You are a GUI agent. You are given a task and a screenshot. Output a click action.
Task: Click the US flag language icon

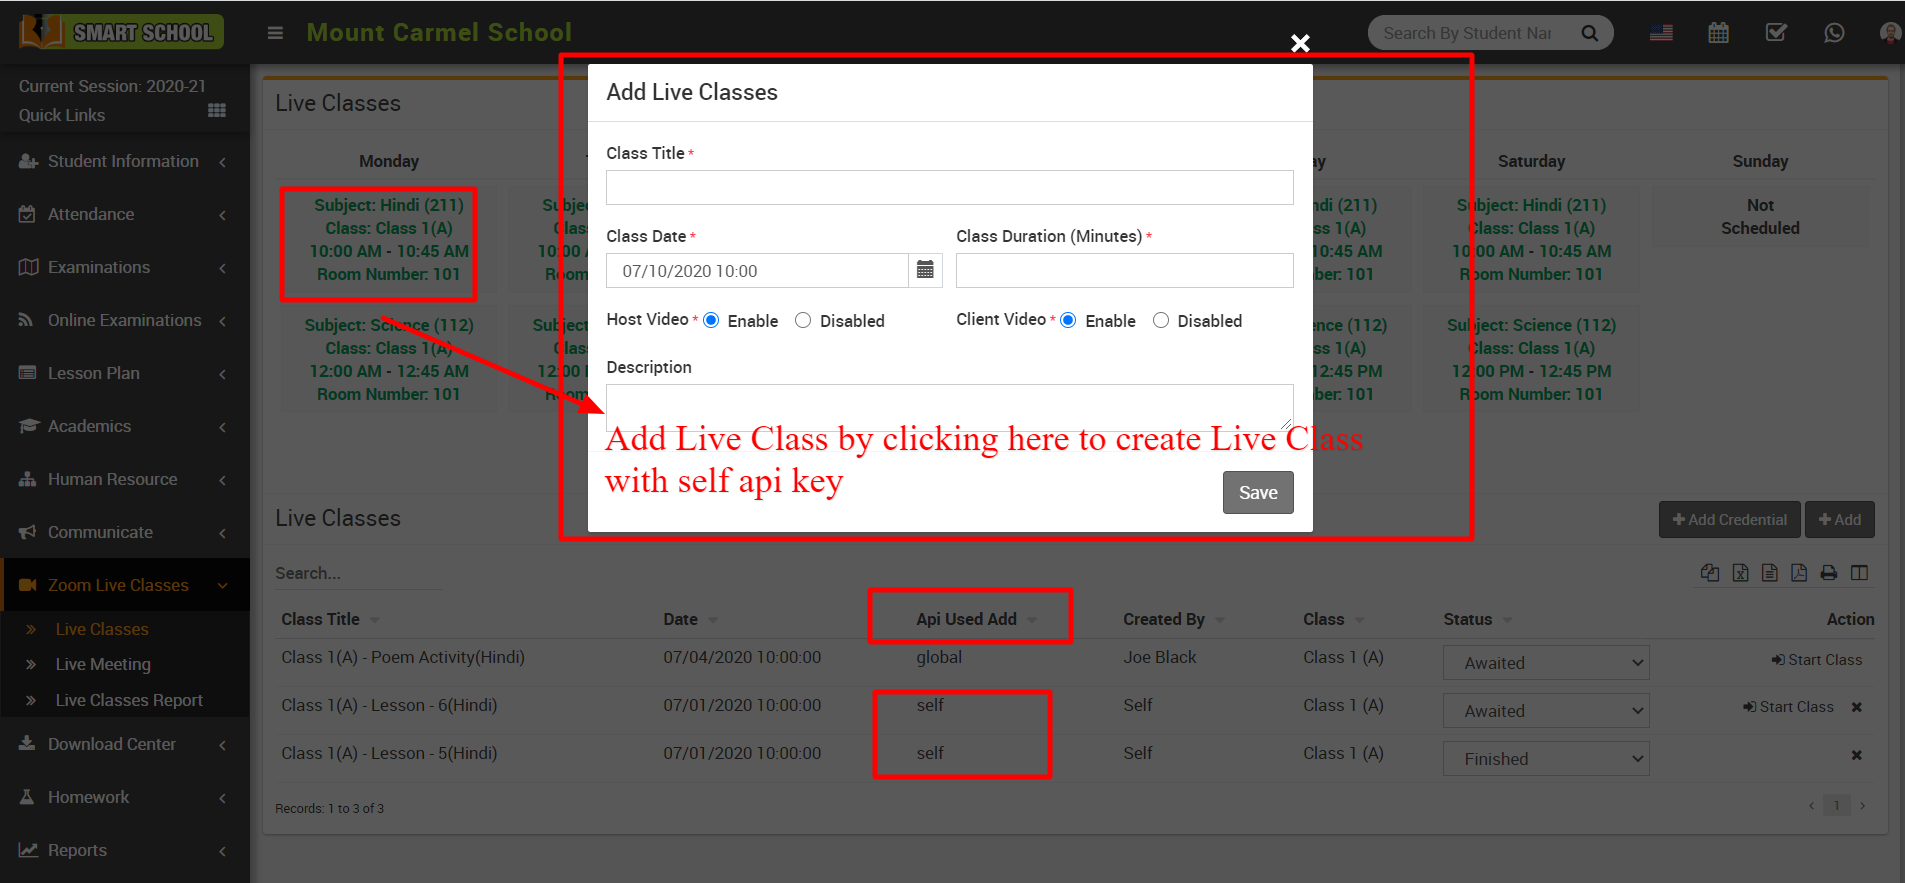[1661, 33]
